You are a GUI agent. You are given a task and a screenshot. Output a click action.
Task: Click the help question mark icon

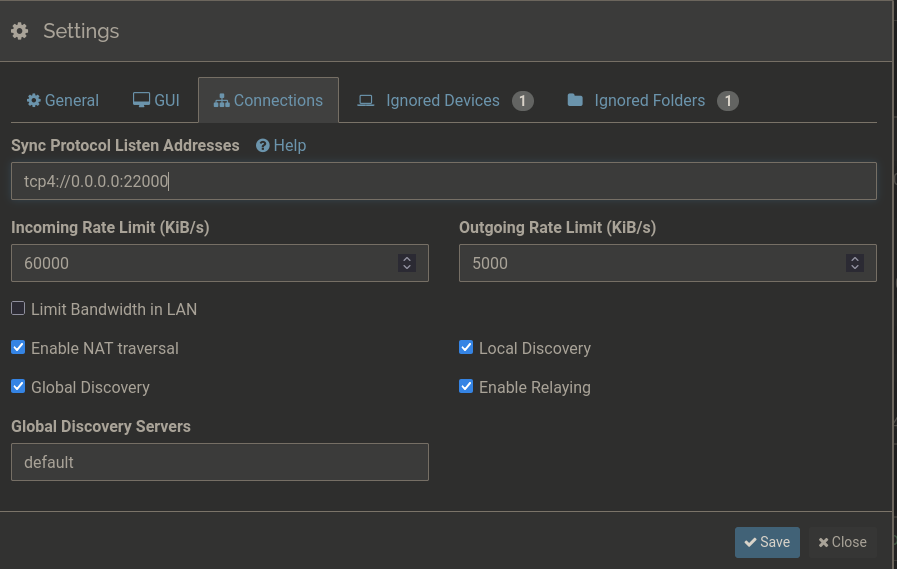pyautogui.click(x=263, y=146)
